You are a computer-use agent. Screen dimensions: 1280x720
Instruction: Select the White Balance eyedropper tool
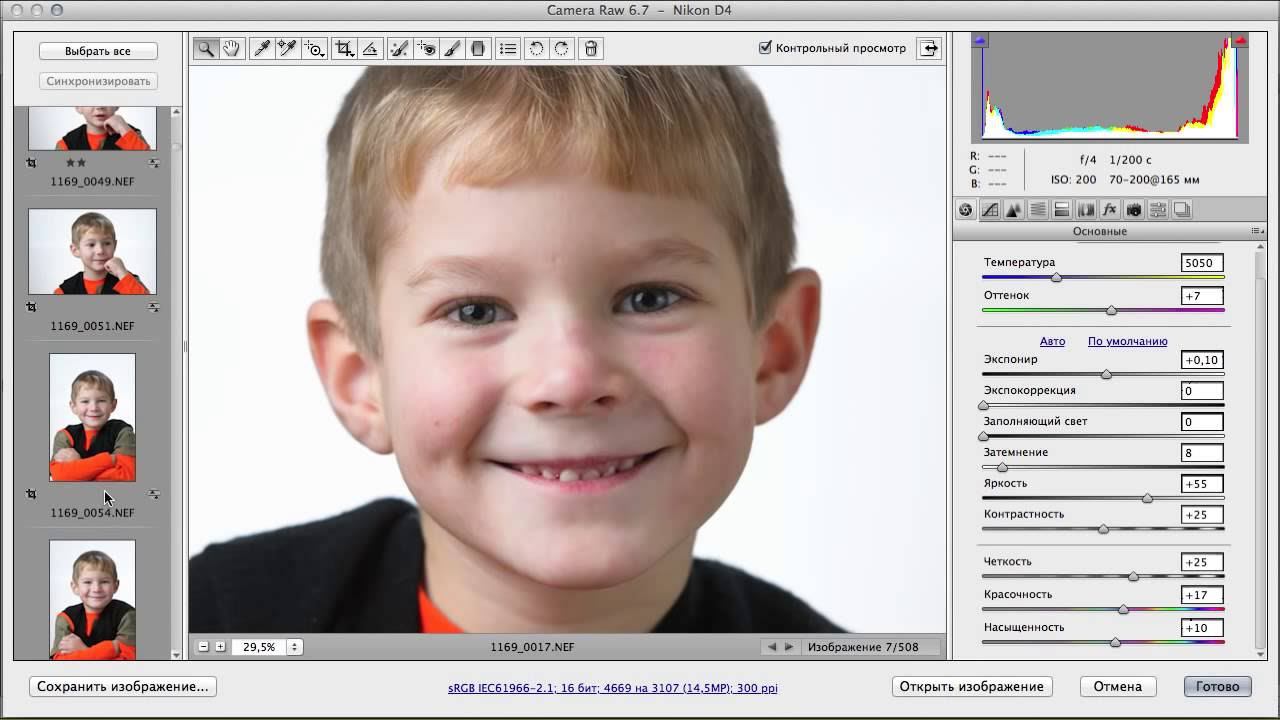pos(262,48)
